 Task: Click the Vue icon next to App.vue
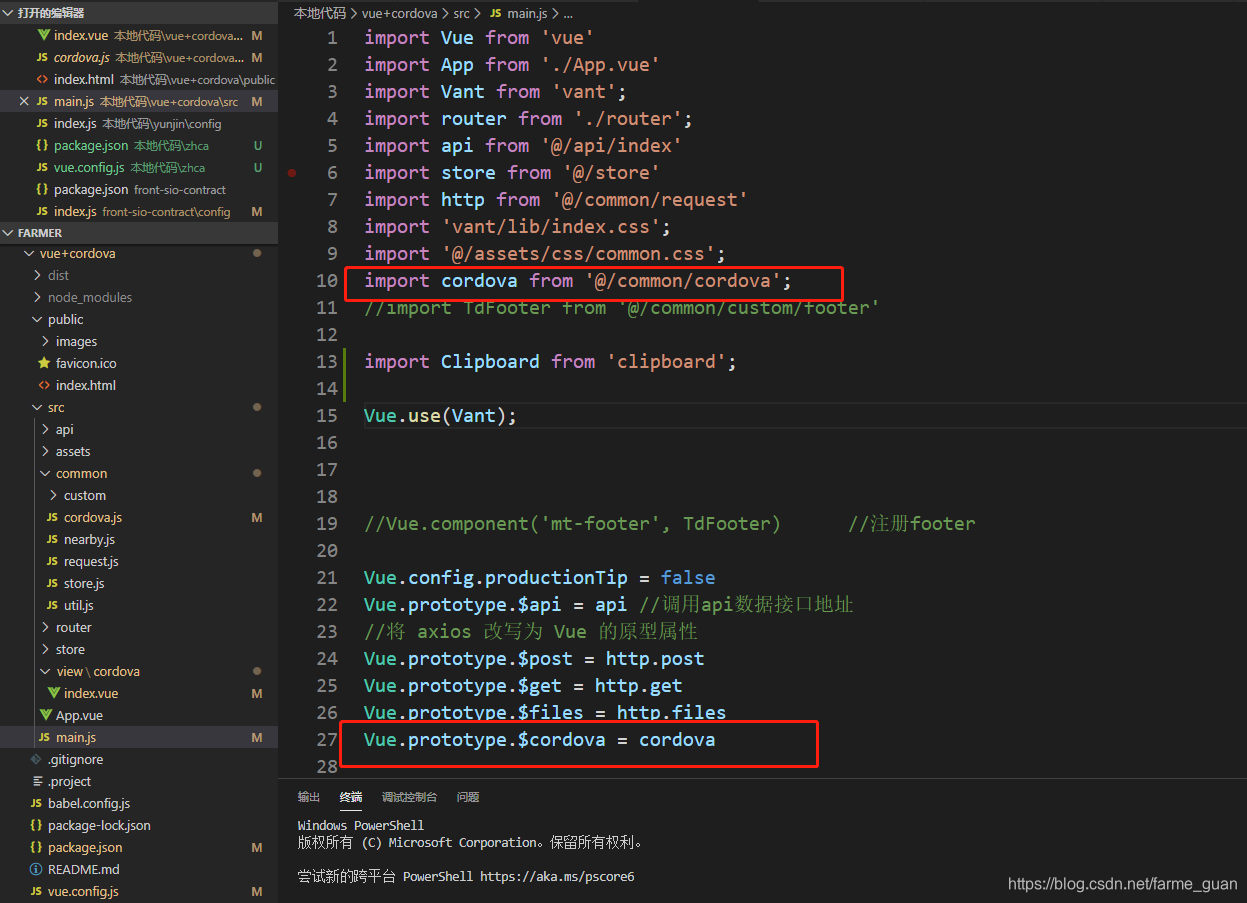point(46,715)
